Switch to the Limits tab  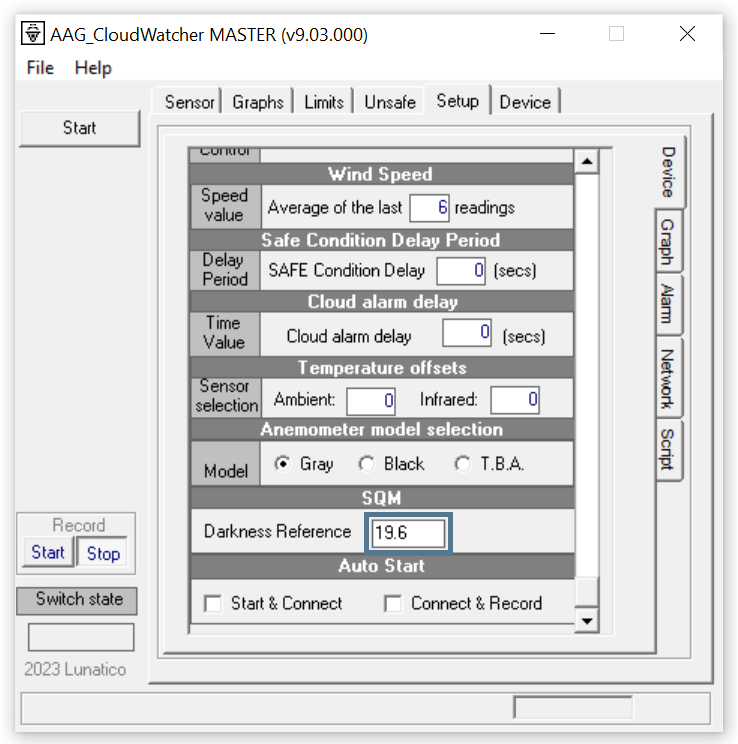[324, 102]
